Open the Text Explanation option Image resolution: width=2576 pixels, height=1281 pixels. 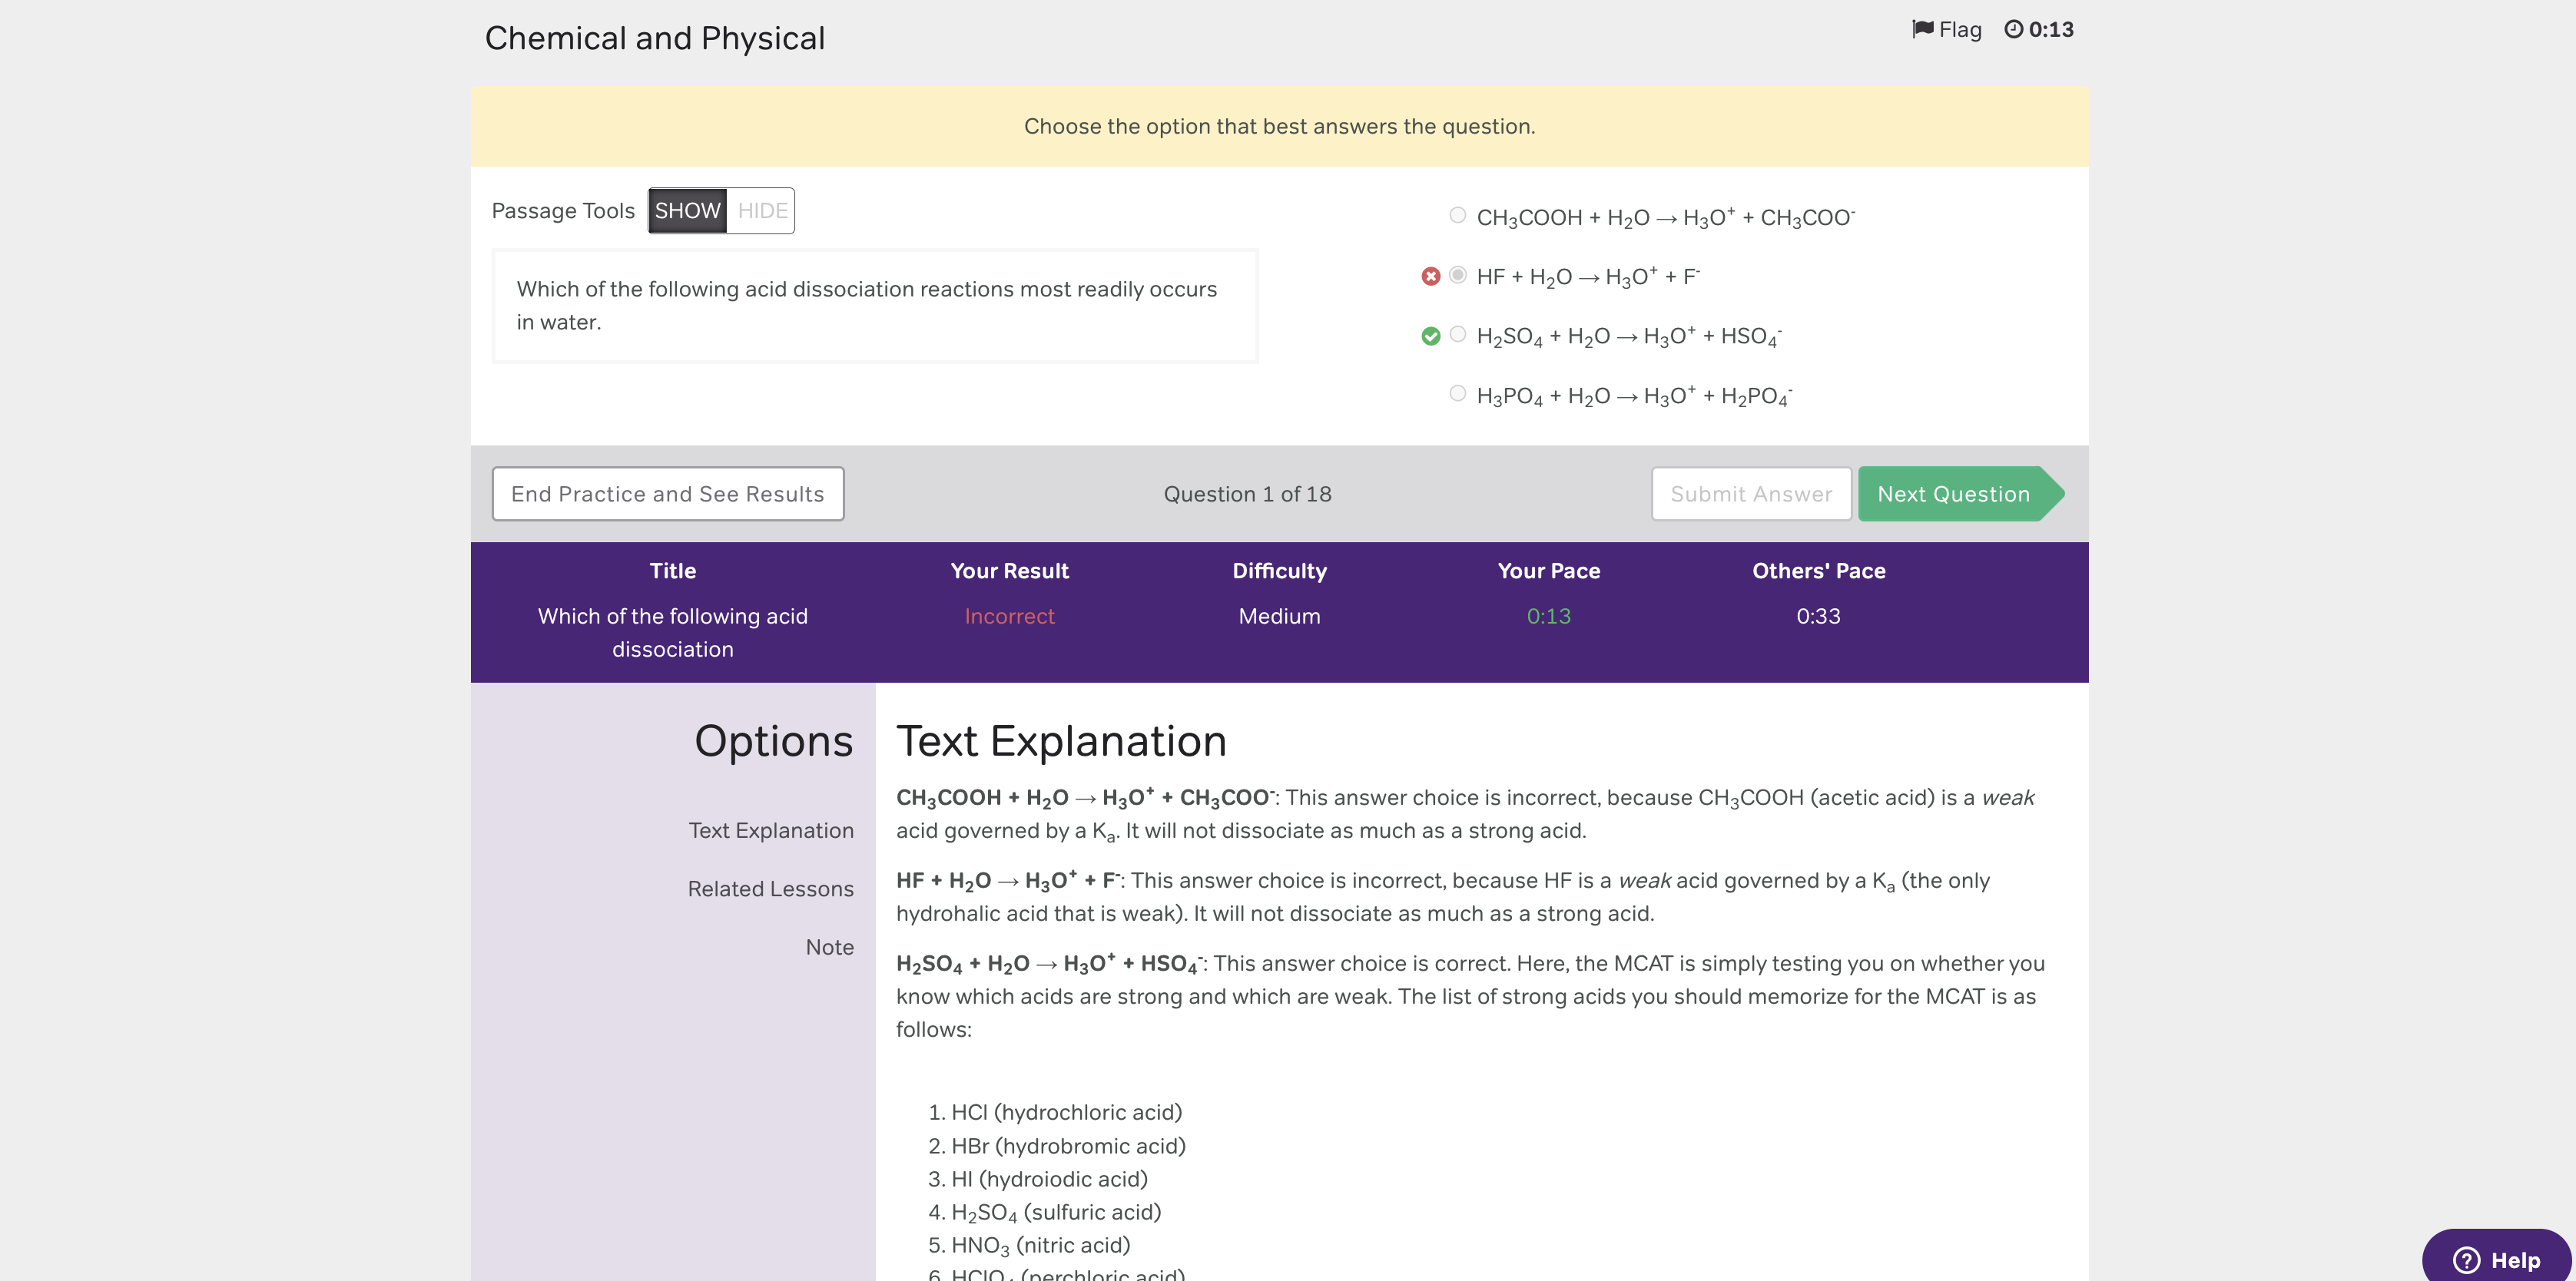770,830
